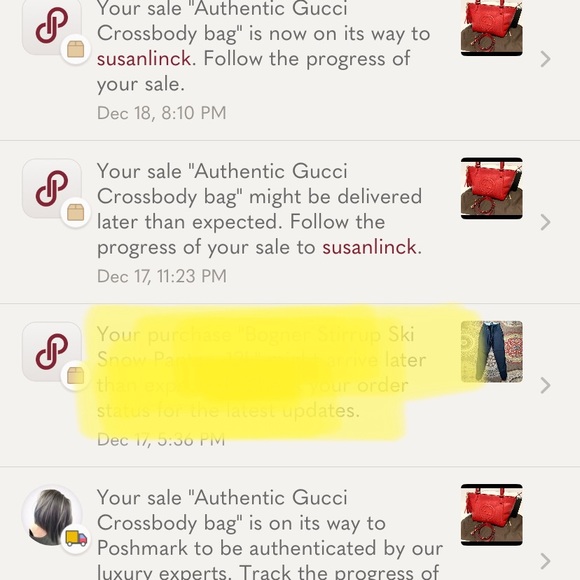
Task: View red Gucci bag thumbnail, authentication notification
Action: tap(492, 515)
